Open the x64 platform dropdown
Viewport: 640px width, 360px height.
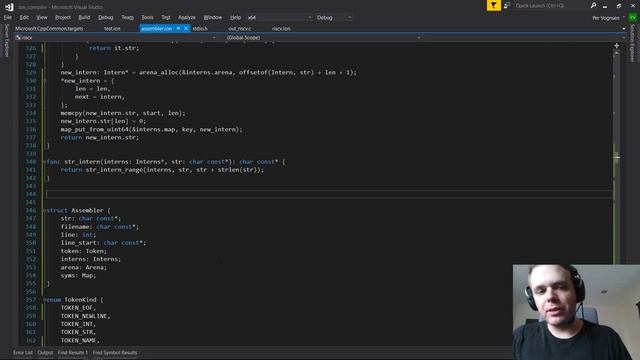click(x=279, y=18)
